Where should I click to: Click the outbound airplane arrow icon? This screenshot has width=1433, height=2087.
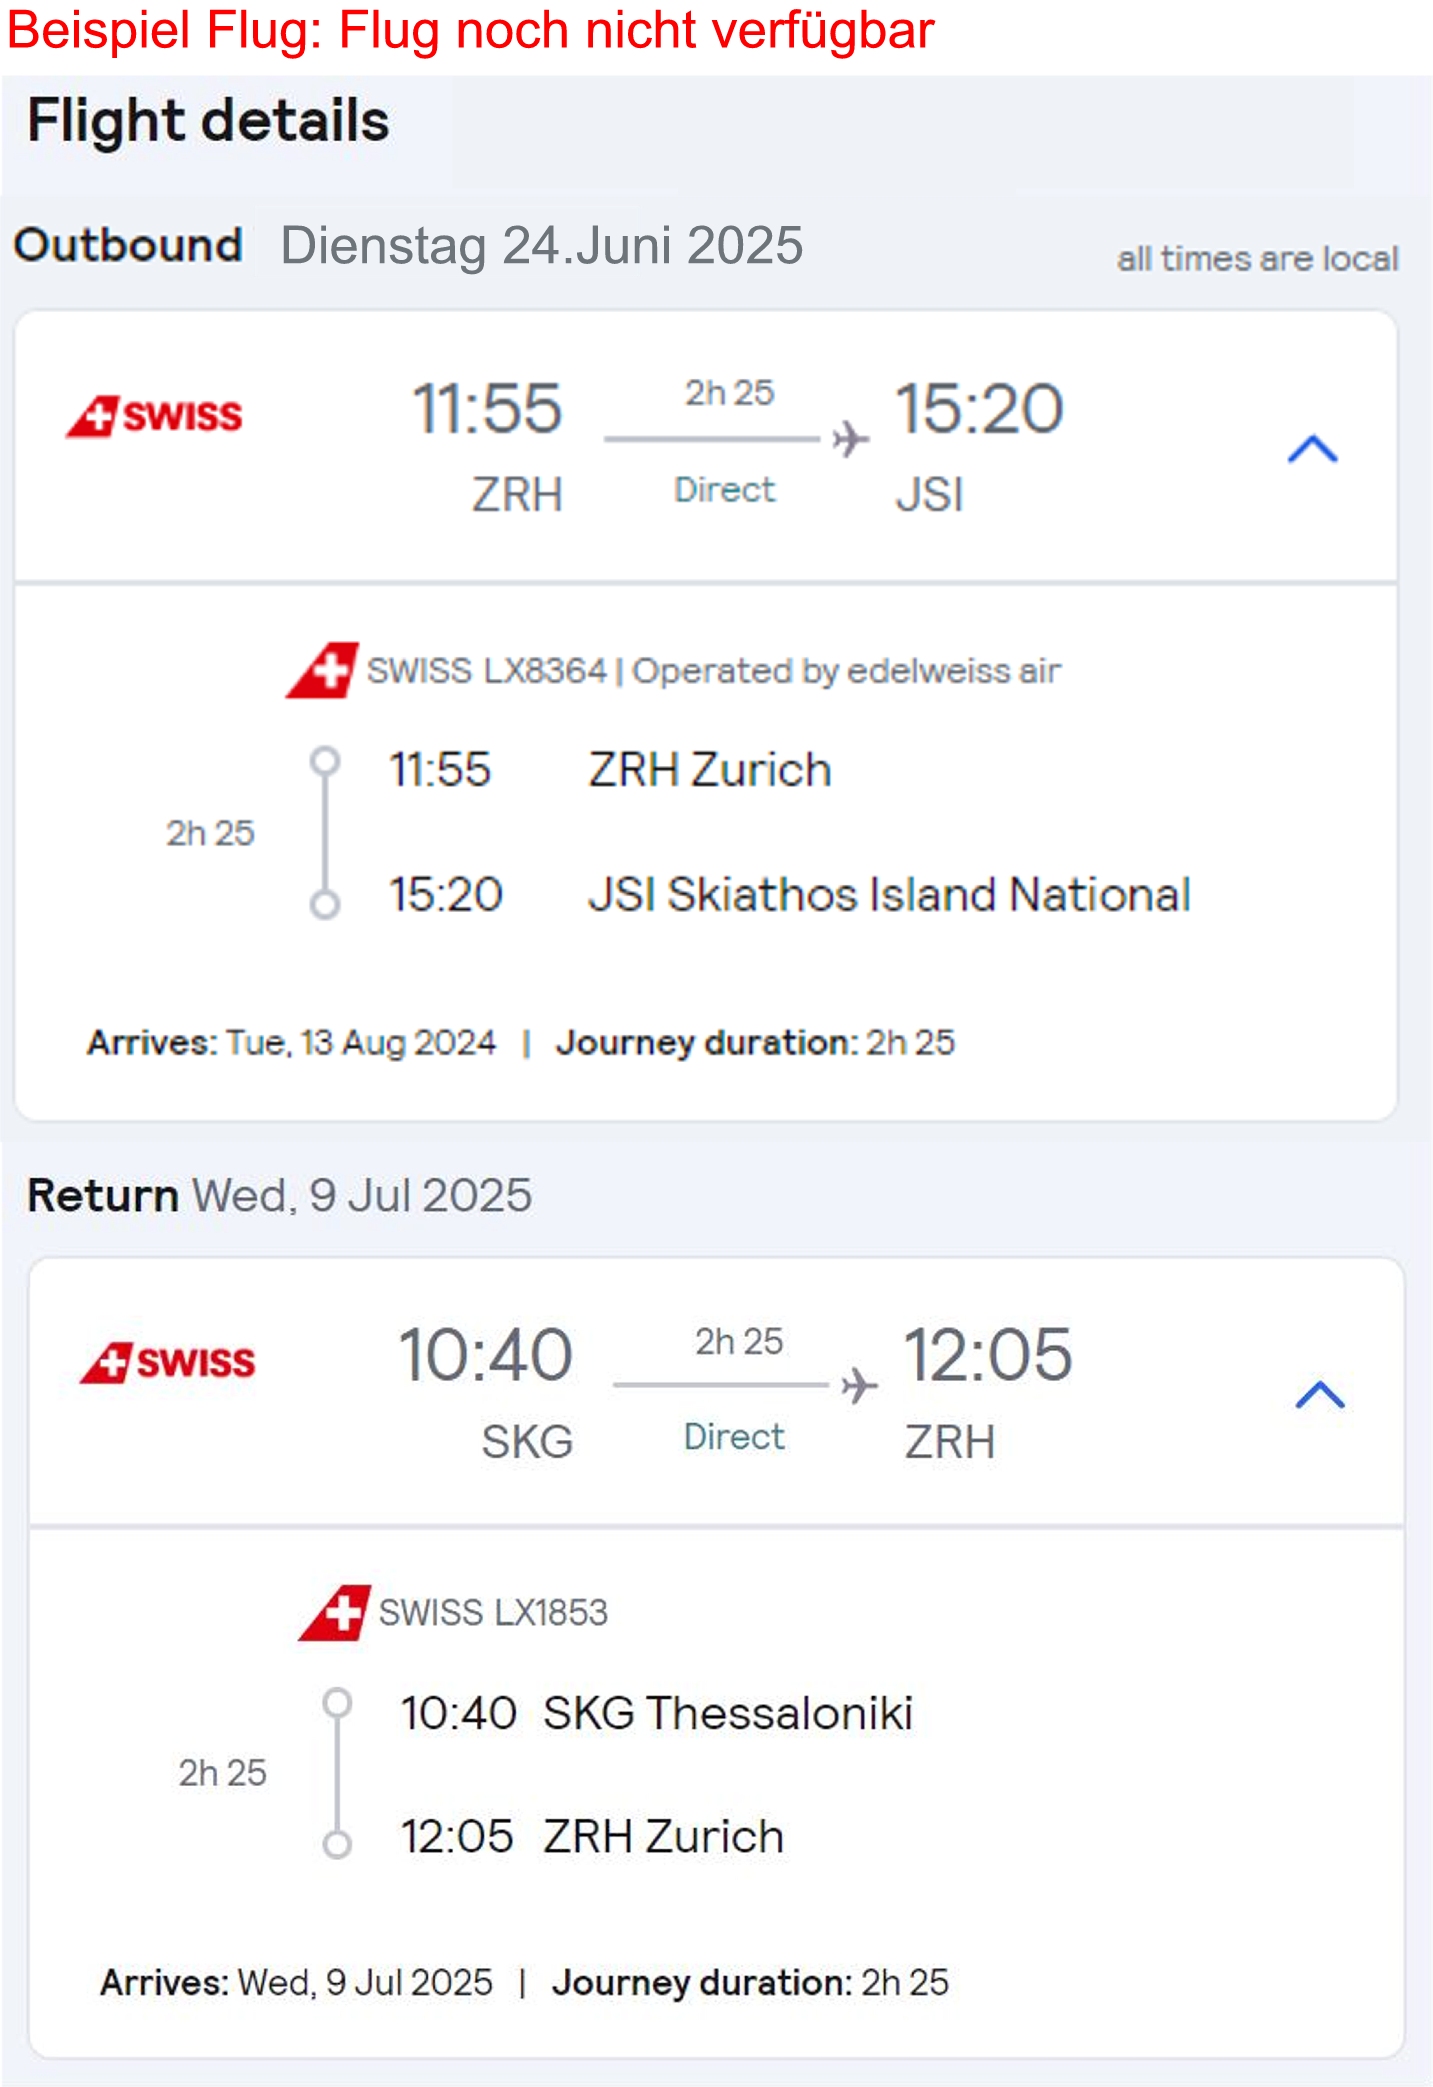tap(850, 439)
